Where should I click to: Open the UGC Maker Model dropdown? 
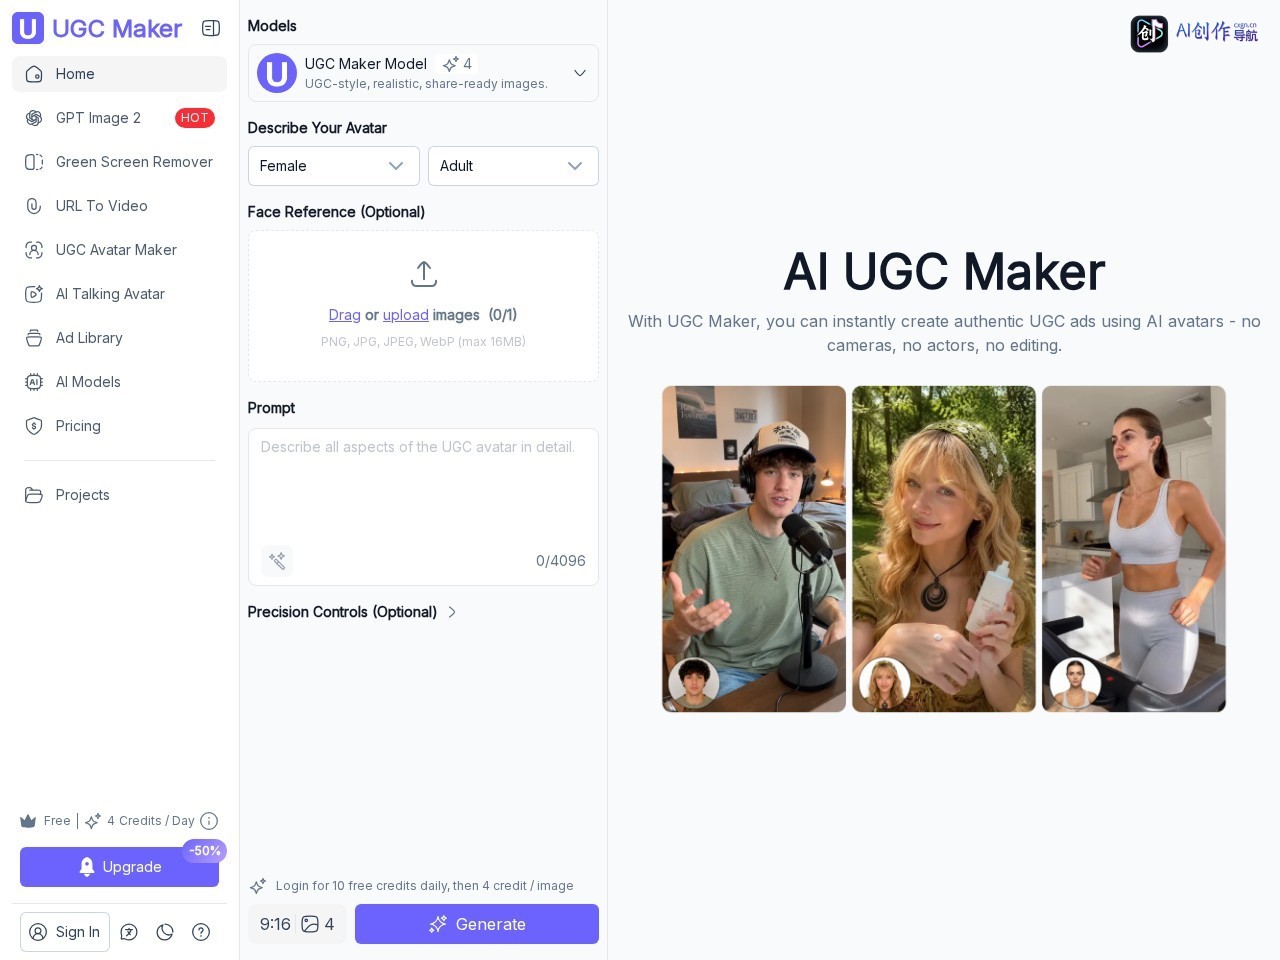(x=423, y=73)
